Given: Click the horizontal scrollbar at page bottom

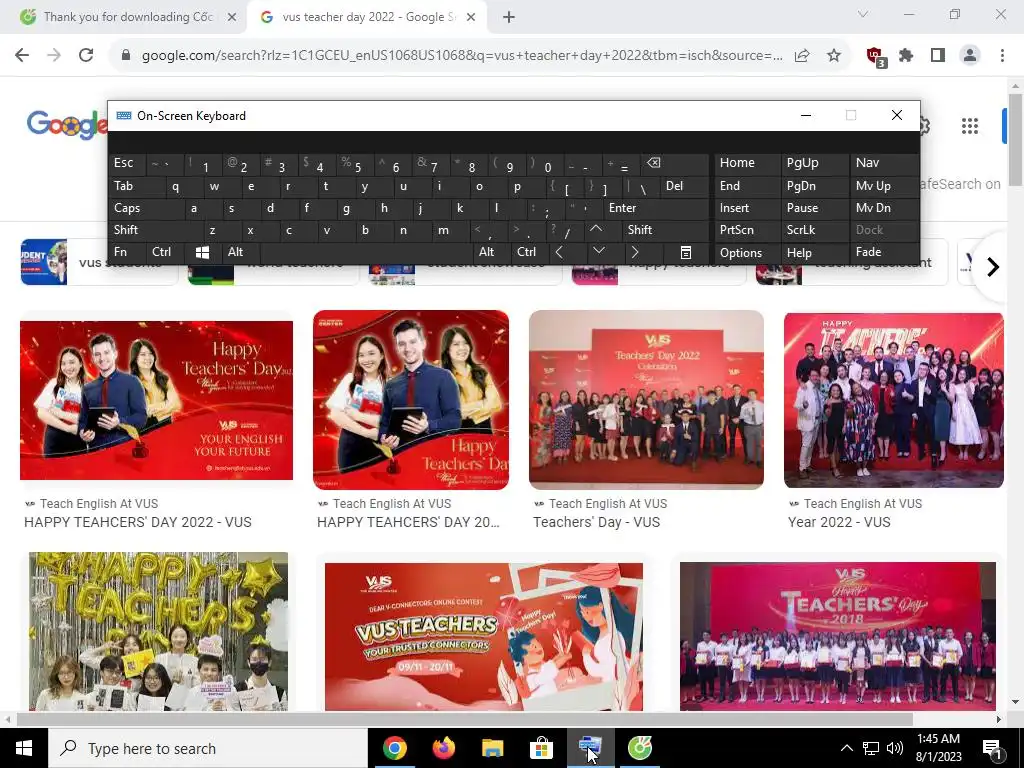Looking at the screenshot, I should pos(464,720).
